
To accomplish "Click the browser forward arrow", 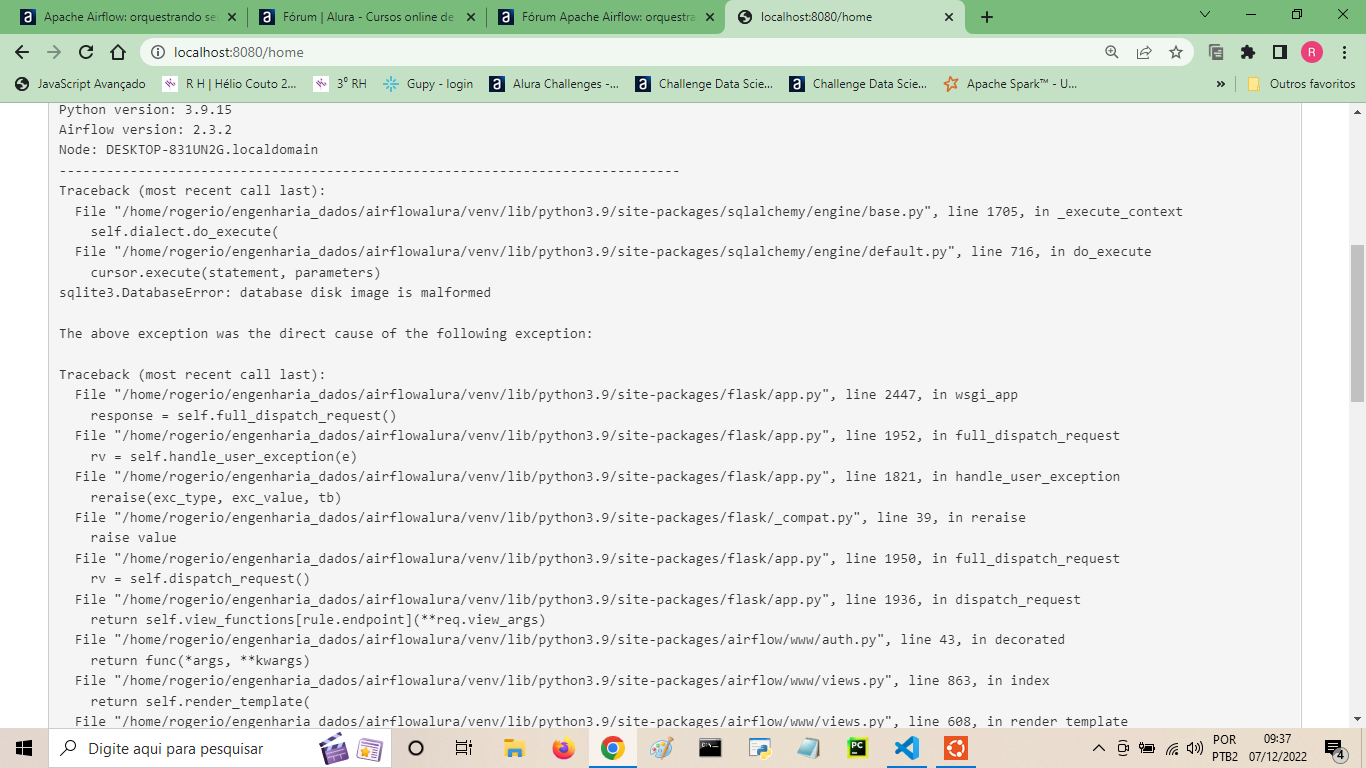I will (x=54, y=52).
